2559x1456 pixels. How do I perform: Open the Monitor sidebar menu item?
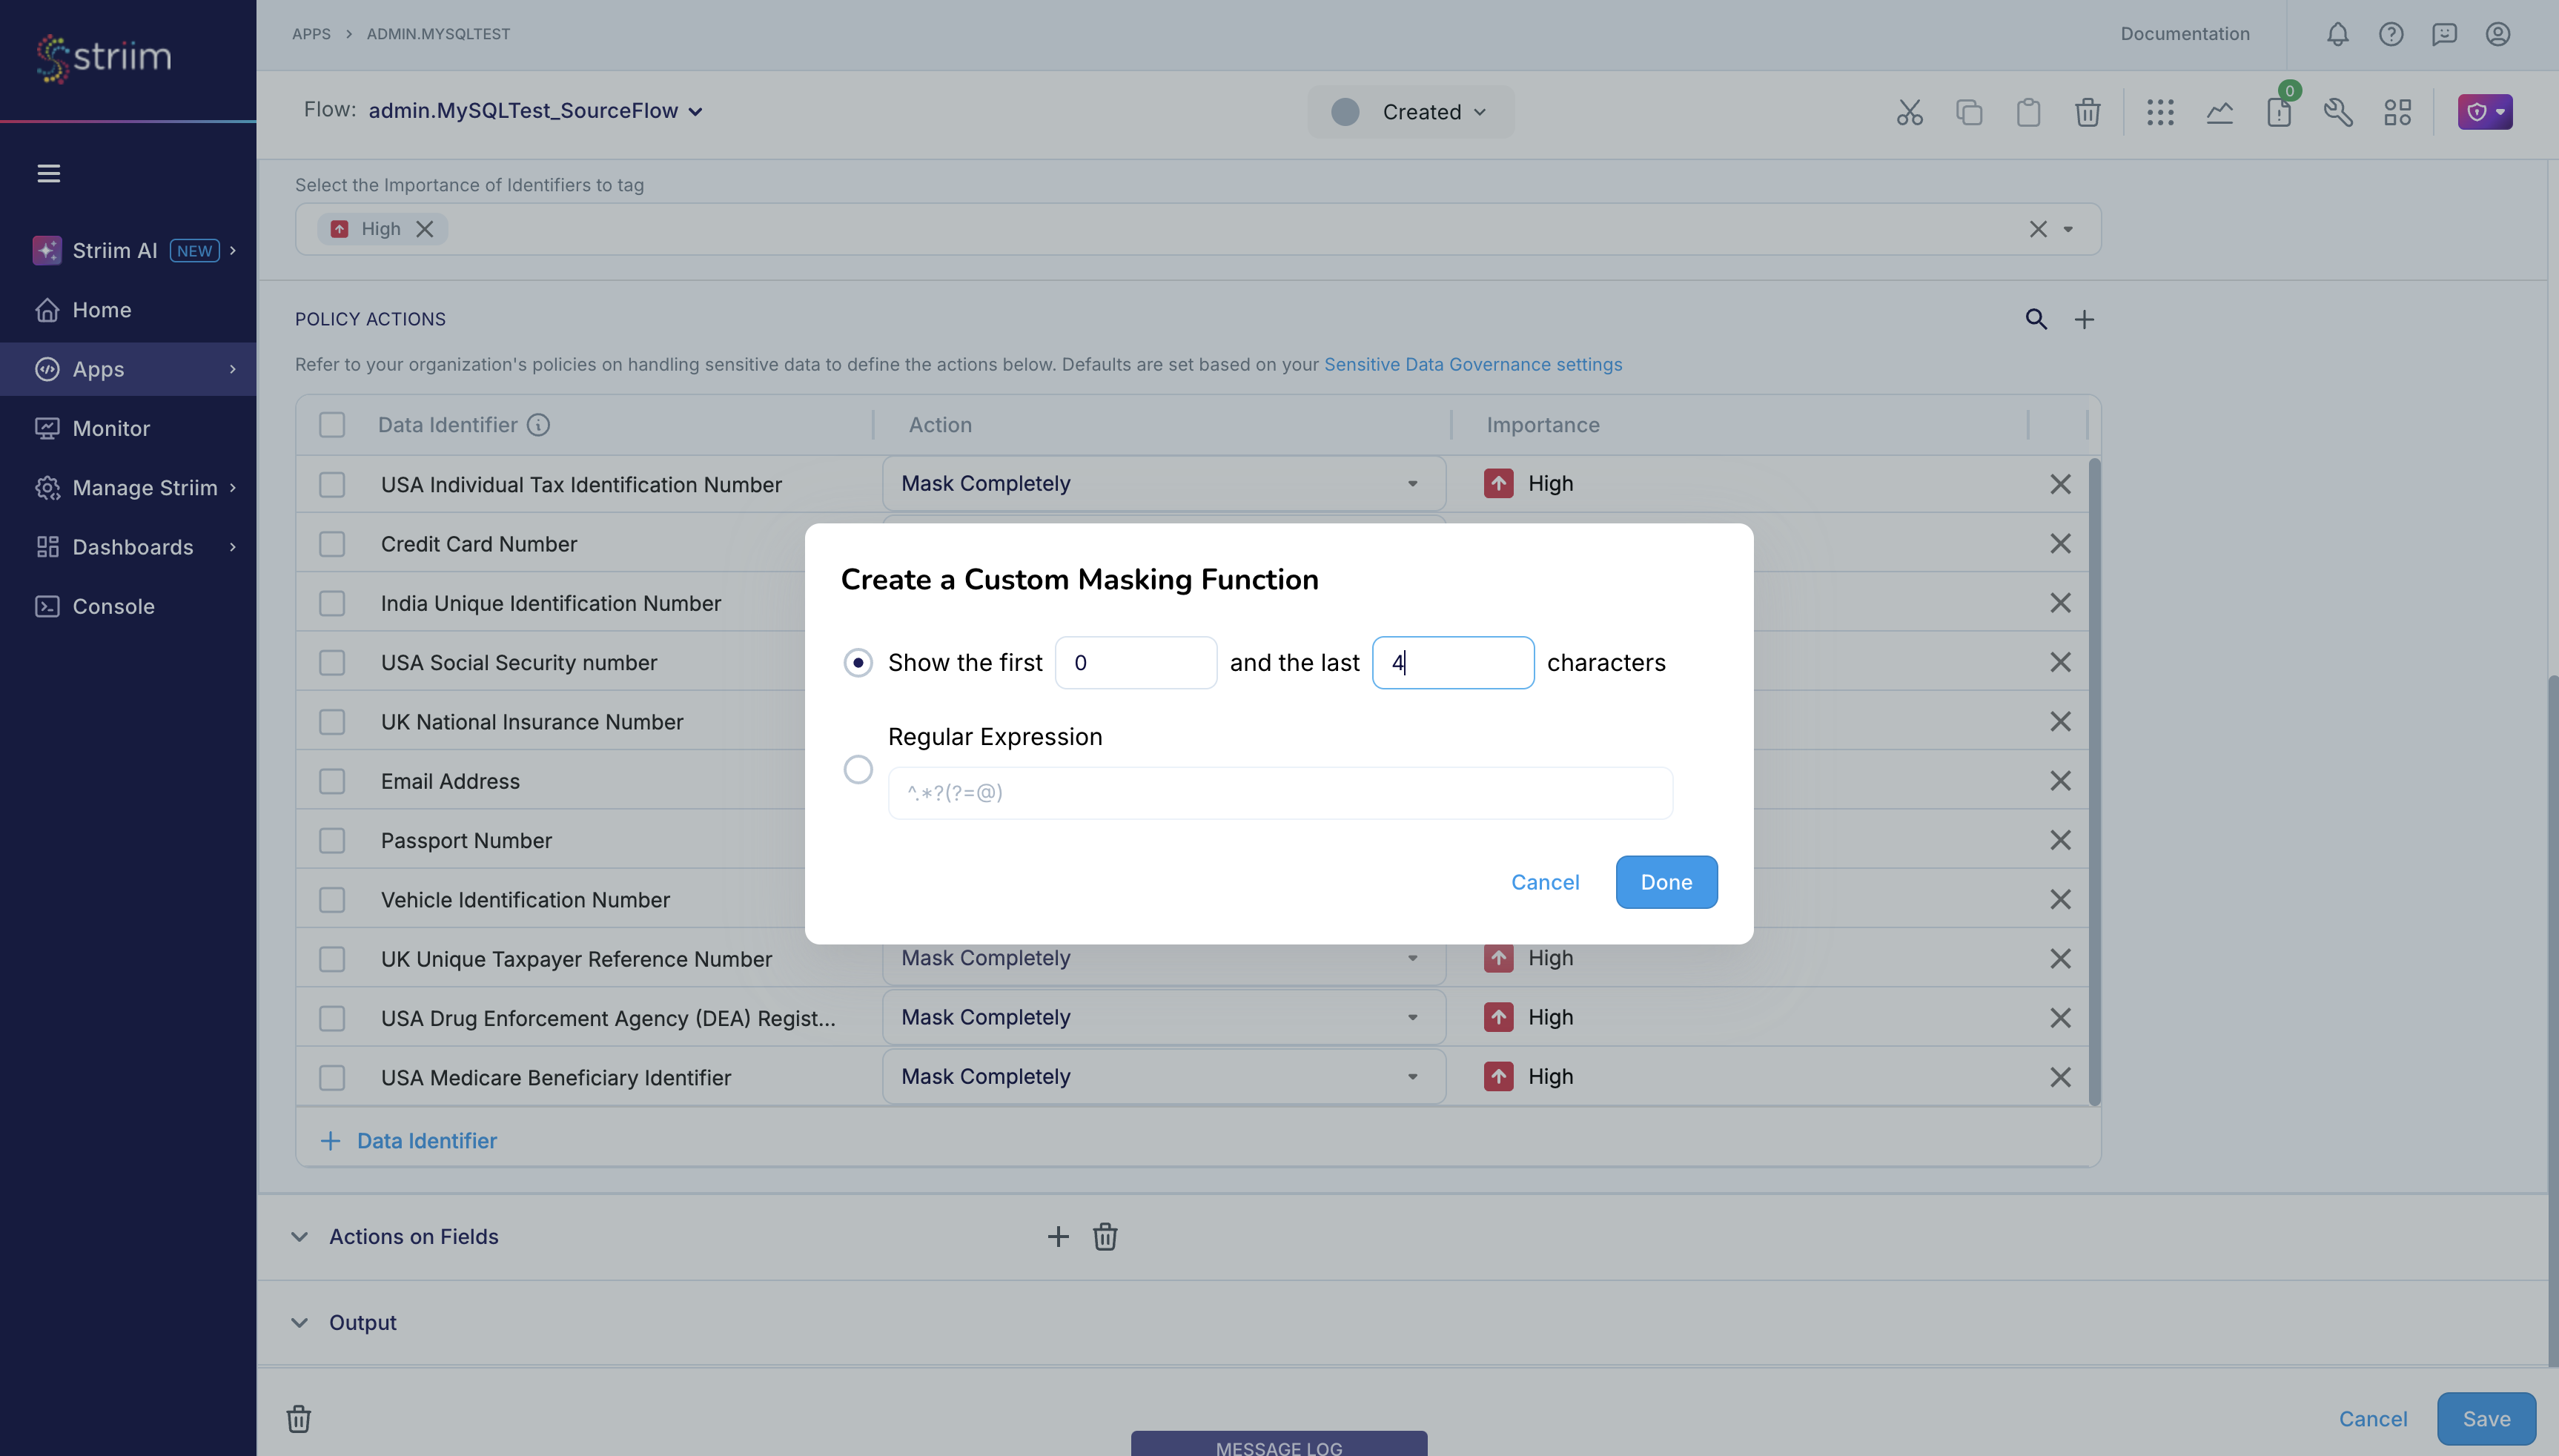(111, 428)
